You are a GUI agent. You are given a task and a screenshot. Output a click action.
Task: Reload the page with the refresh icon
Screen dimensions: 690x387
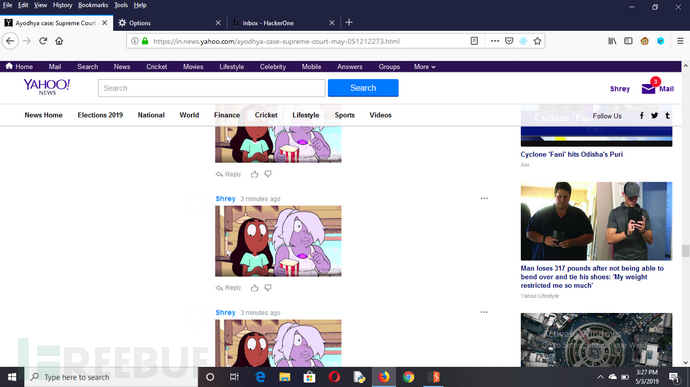[x=43, y=41]
